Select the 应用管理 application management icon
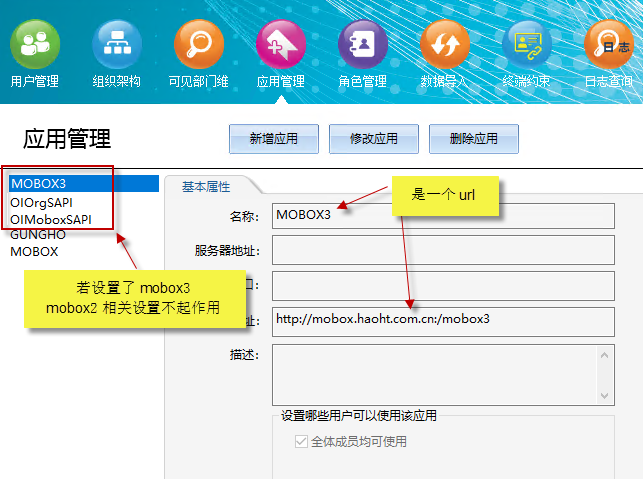Viewport: 643px width, 479px height. click(281, 45)
